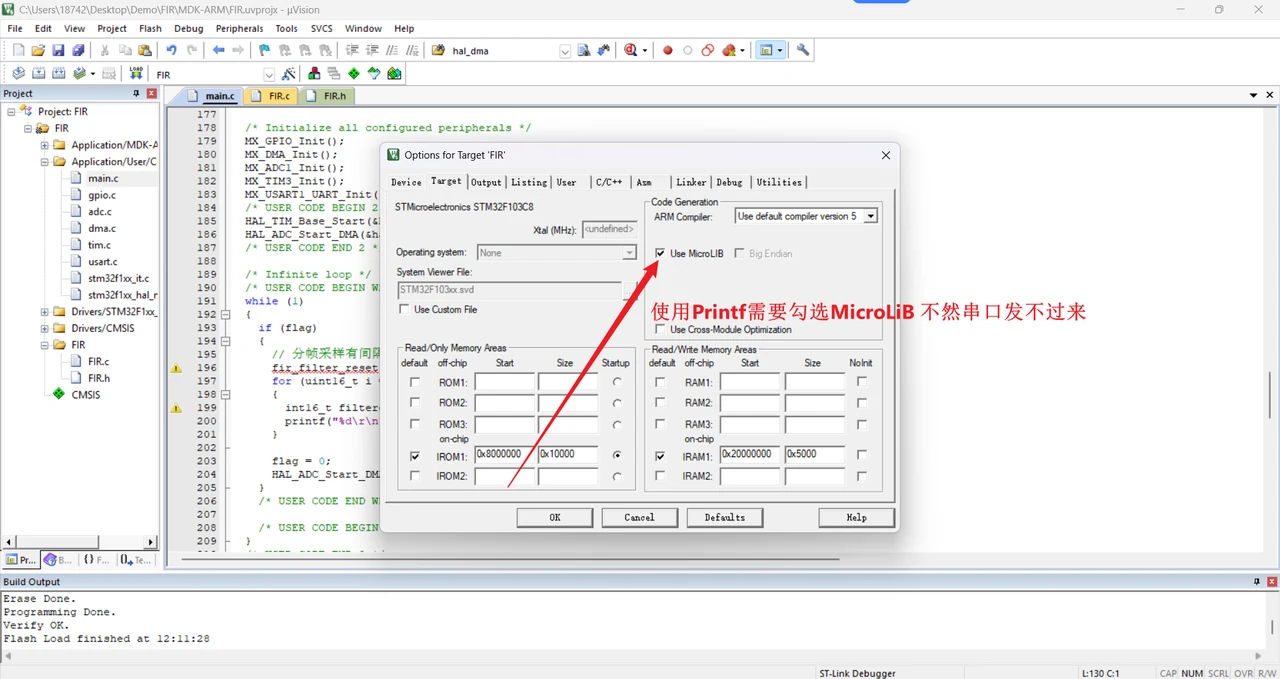Check the ROM1 default checkbox
Viewport: 1280px width, 679px height.
(415, 382)
